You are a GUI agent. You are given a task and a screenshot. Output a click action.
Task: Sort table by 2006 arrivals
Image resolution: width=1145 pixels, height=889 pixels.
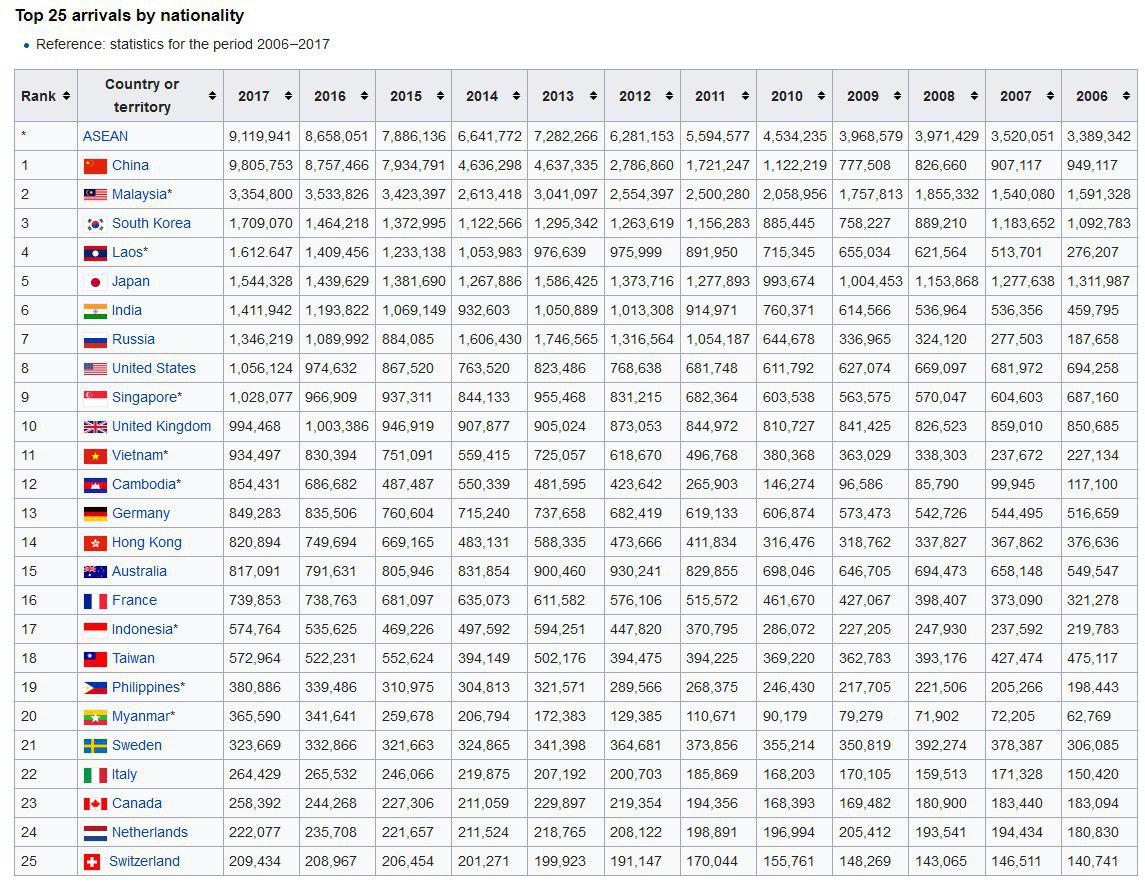tap(1126, 97)
